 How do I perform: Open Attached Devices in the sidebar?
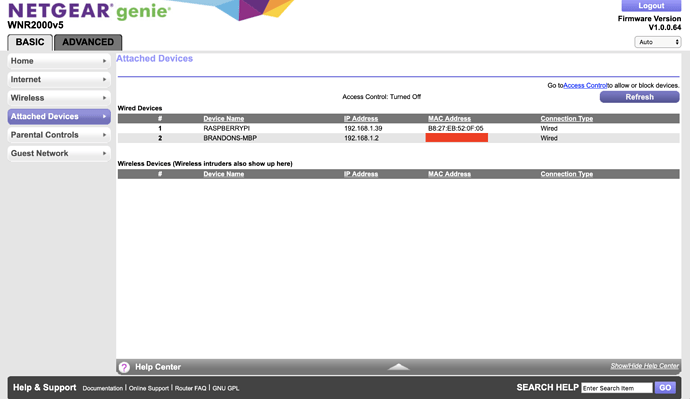[59, 117]
